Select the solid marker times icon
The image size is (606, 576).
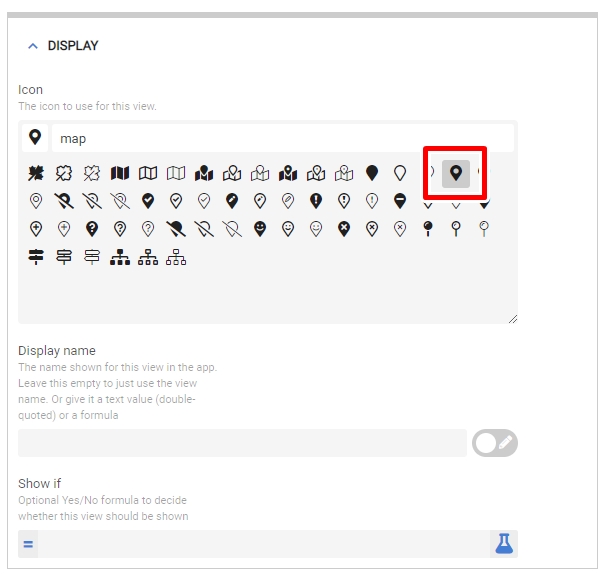coord(344,229)
